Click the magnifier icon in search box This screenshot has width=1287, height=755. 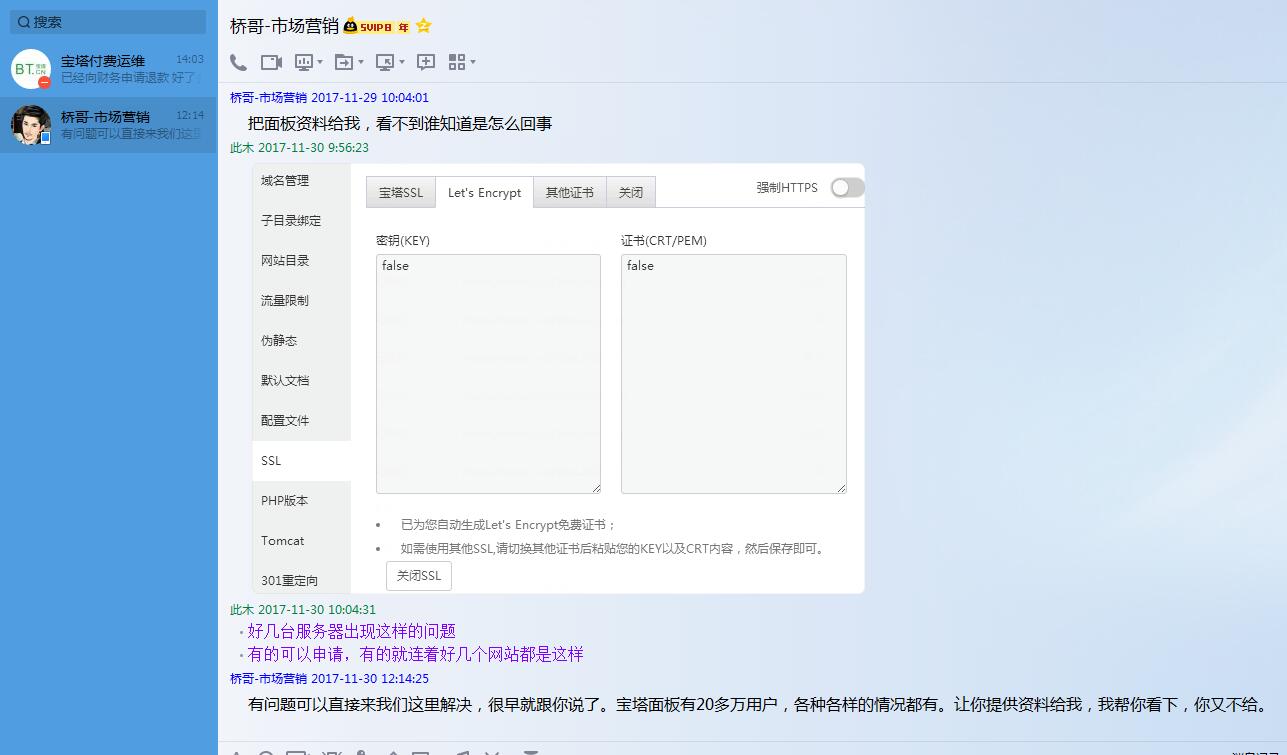coord(24,21)
